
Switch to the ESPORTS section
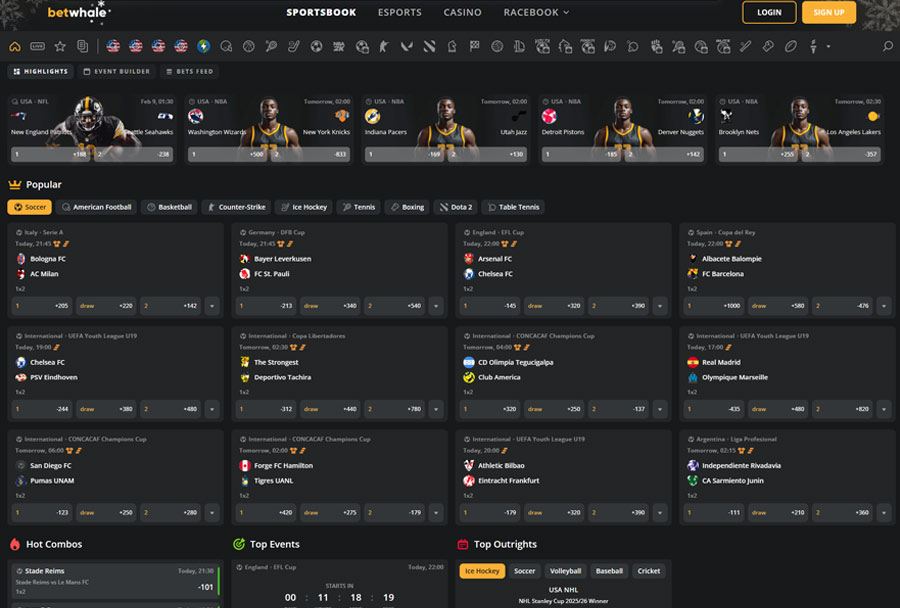click(399, 13)
